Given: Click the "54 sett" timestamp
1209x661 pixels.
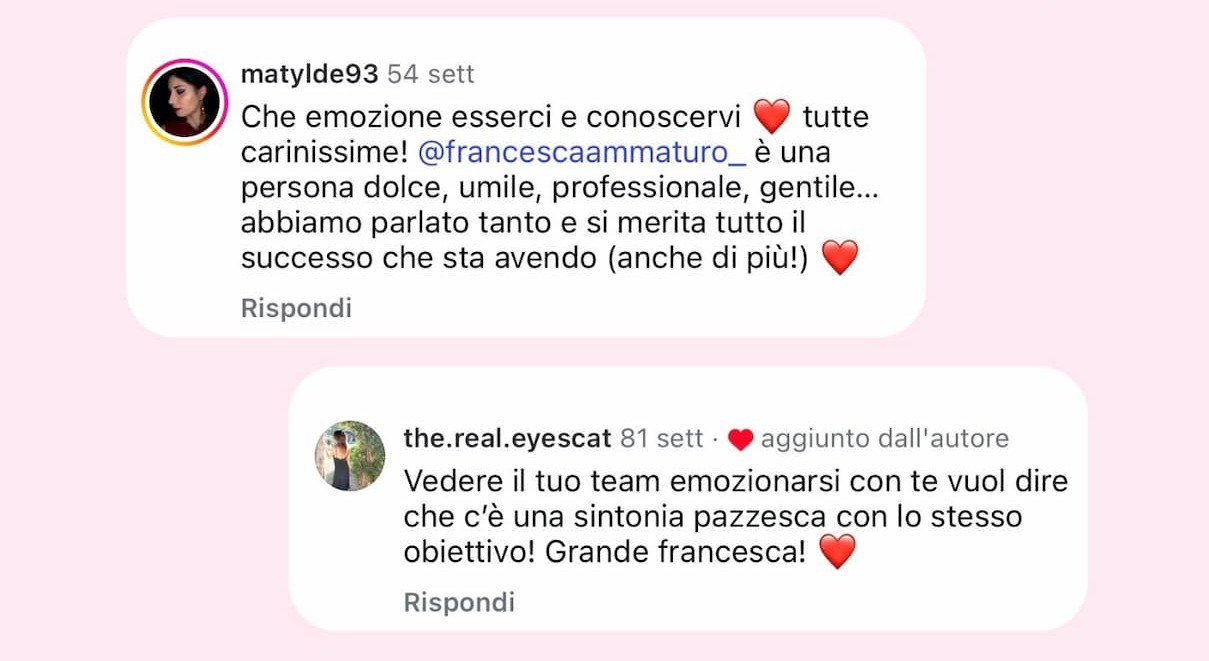Looking at the screenshot, I should pos(431,74).
